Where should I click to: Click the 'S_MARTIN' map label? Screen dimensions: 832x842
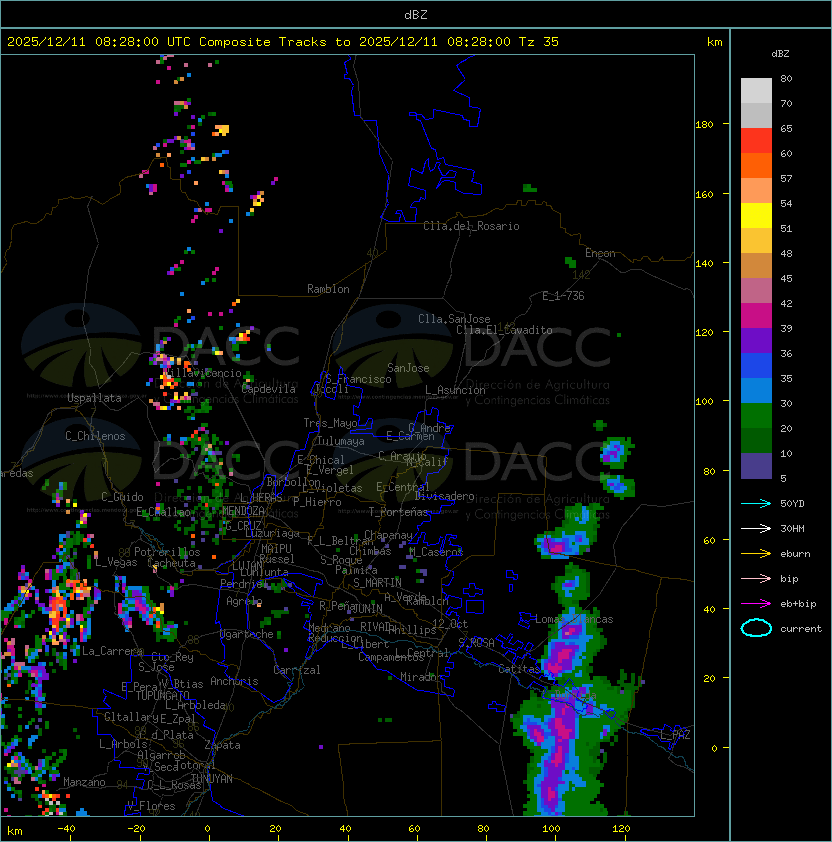click(x=377, y=583)
